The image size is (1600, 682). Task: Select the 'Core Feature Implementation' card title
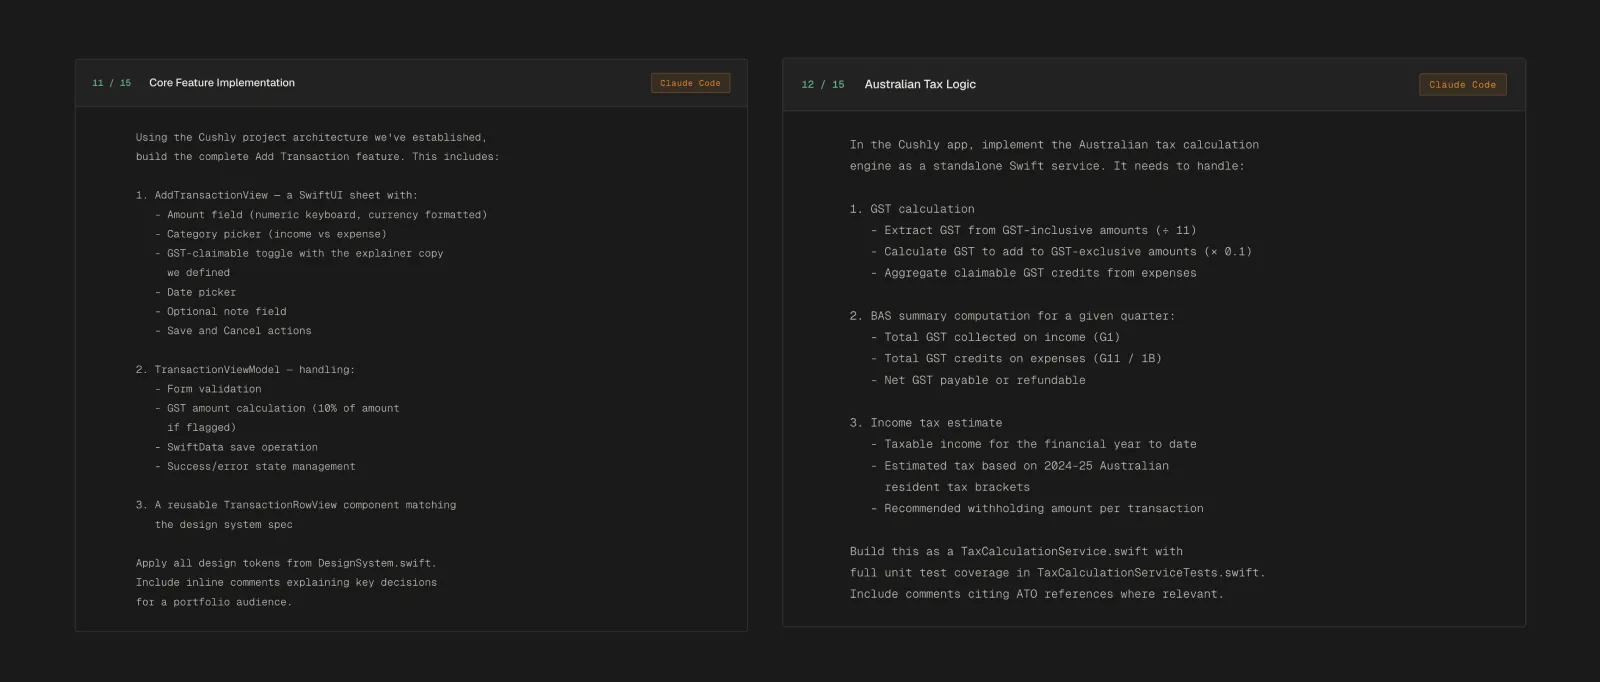coord(222,83)
